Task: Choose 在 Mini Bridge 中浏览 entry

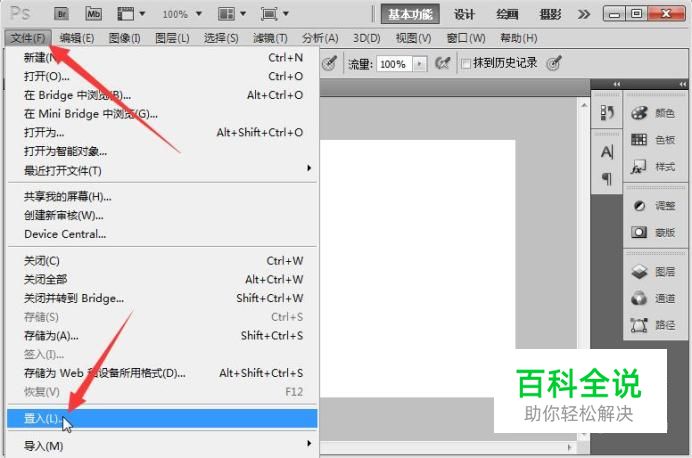Action: point(162,114)
